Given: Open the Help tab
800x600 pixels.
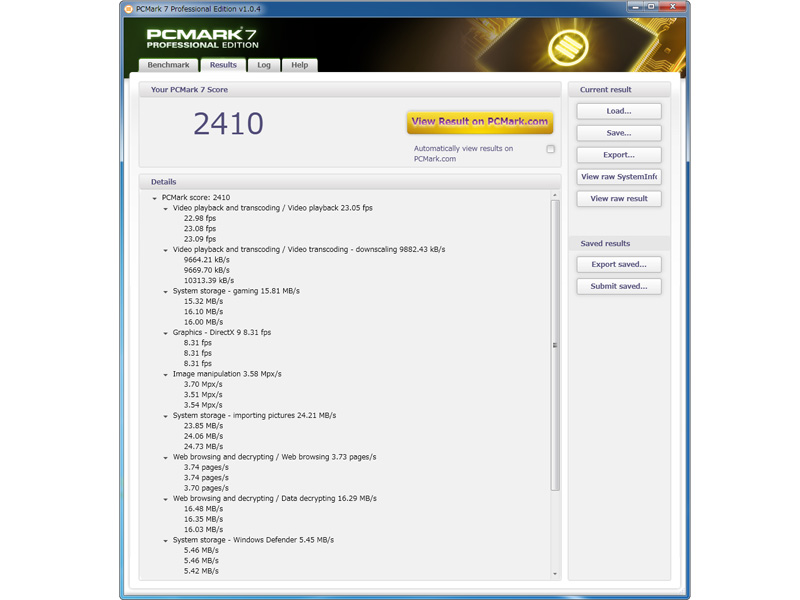Looking at the screenshot, I should pyautogui.click(x=299, y=65).
